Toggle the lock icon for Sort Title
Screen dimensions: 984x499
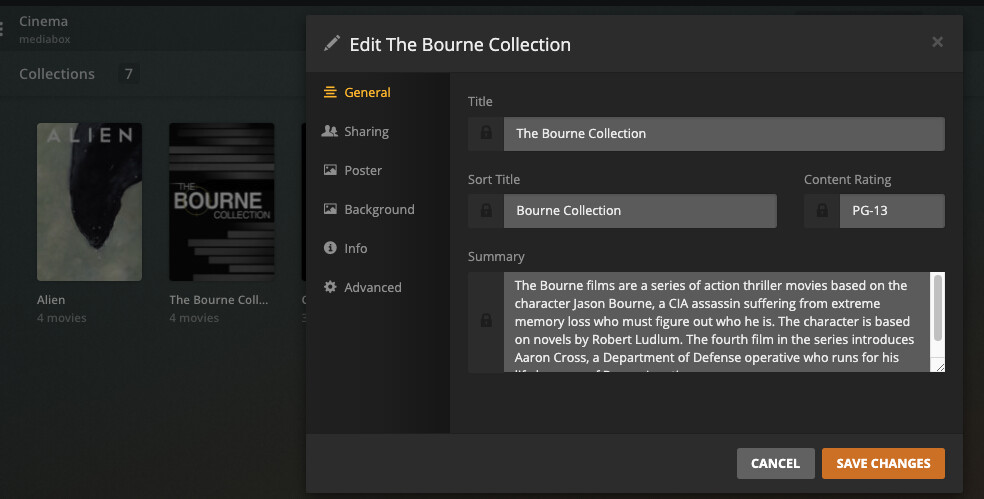coord(486,210)
